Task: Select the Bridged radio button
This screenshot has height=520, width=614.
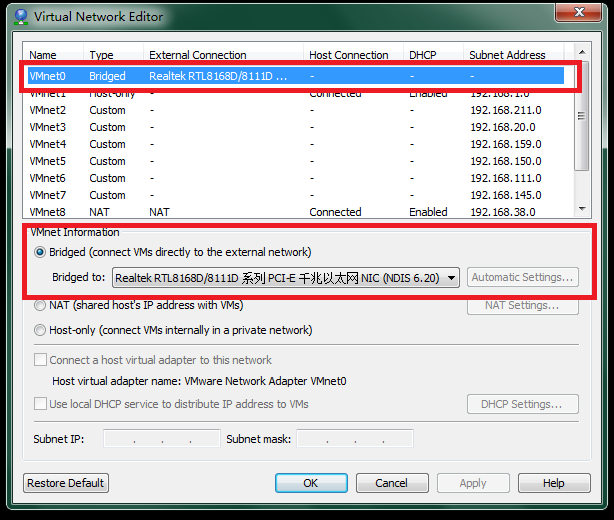Action: coord(40,252)
